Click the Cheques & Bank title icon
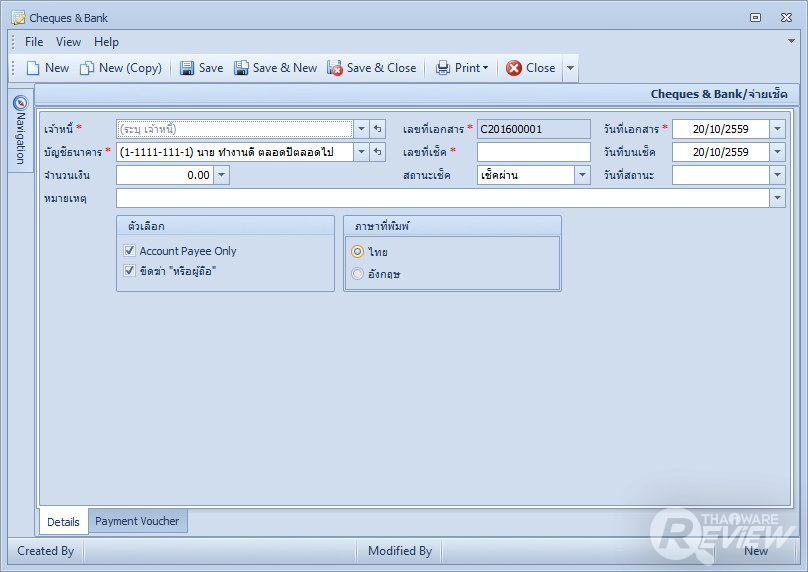Image resolution: width=808 pixels, height=572 pixels. point(19,18)
